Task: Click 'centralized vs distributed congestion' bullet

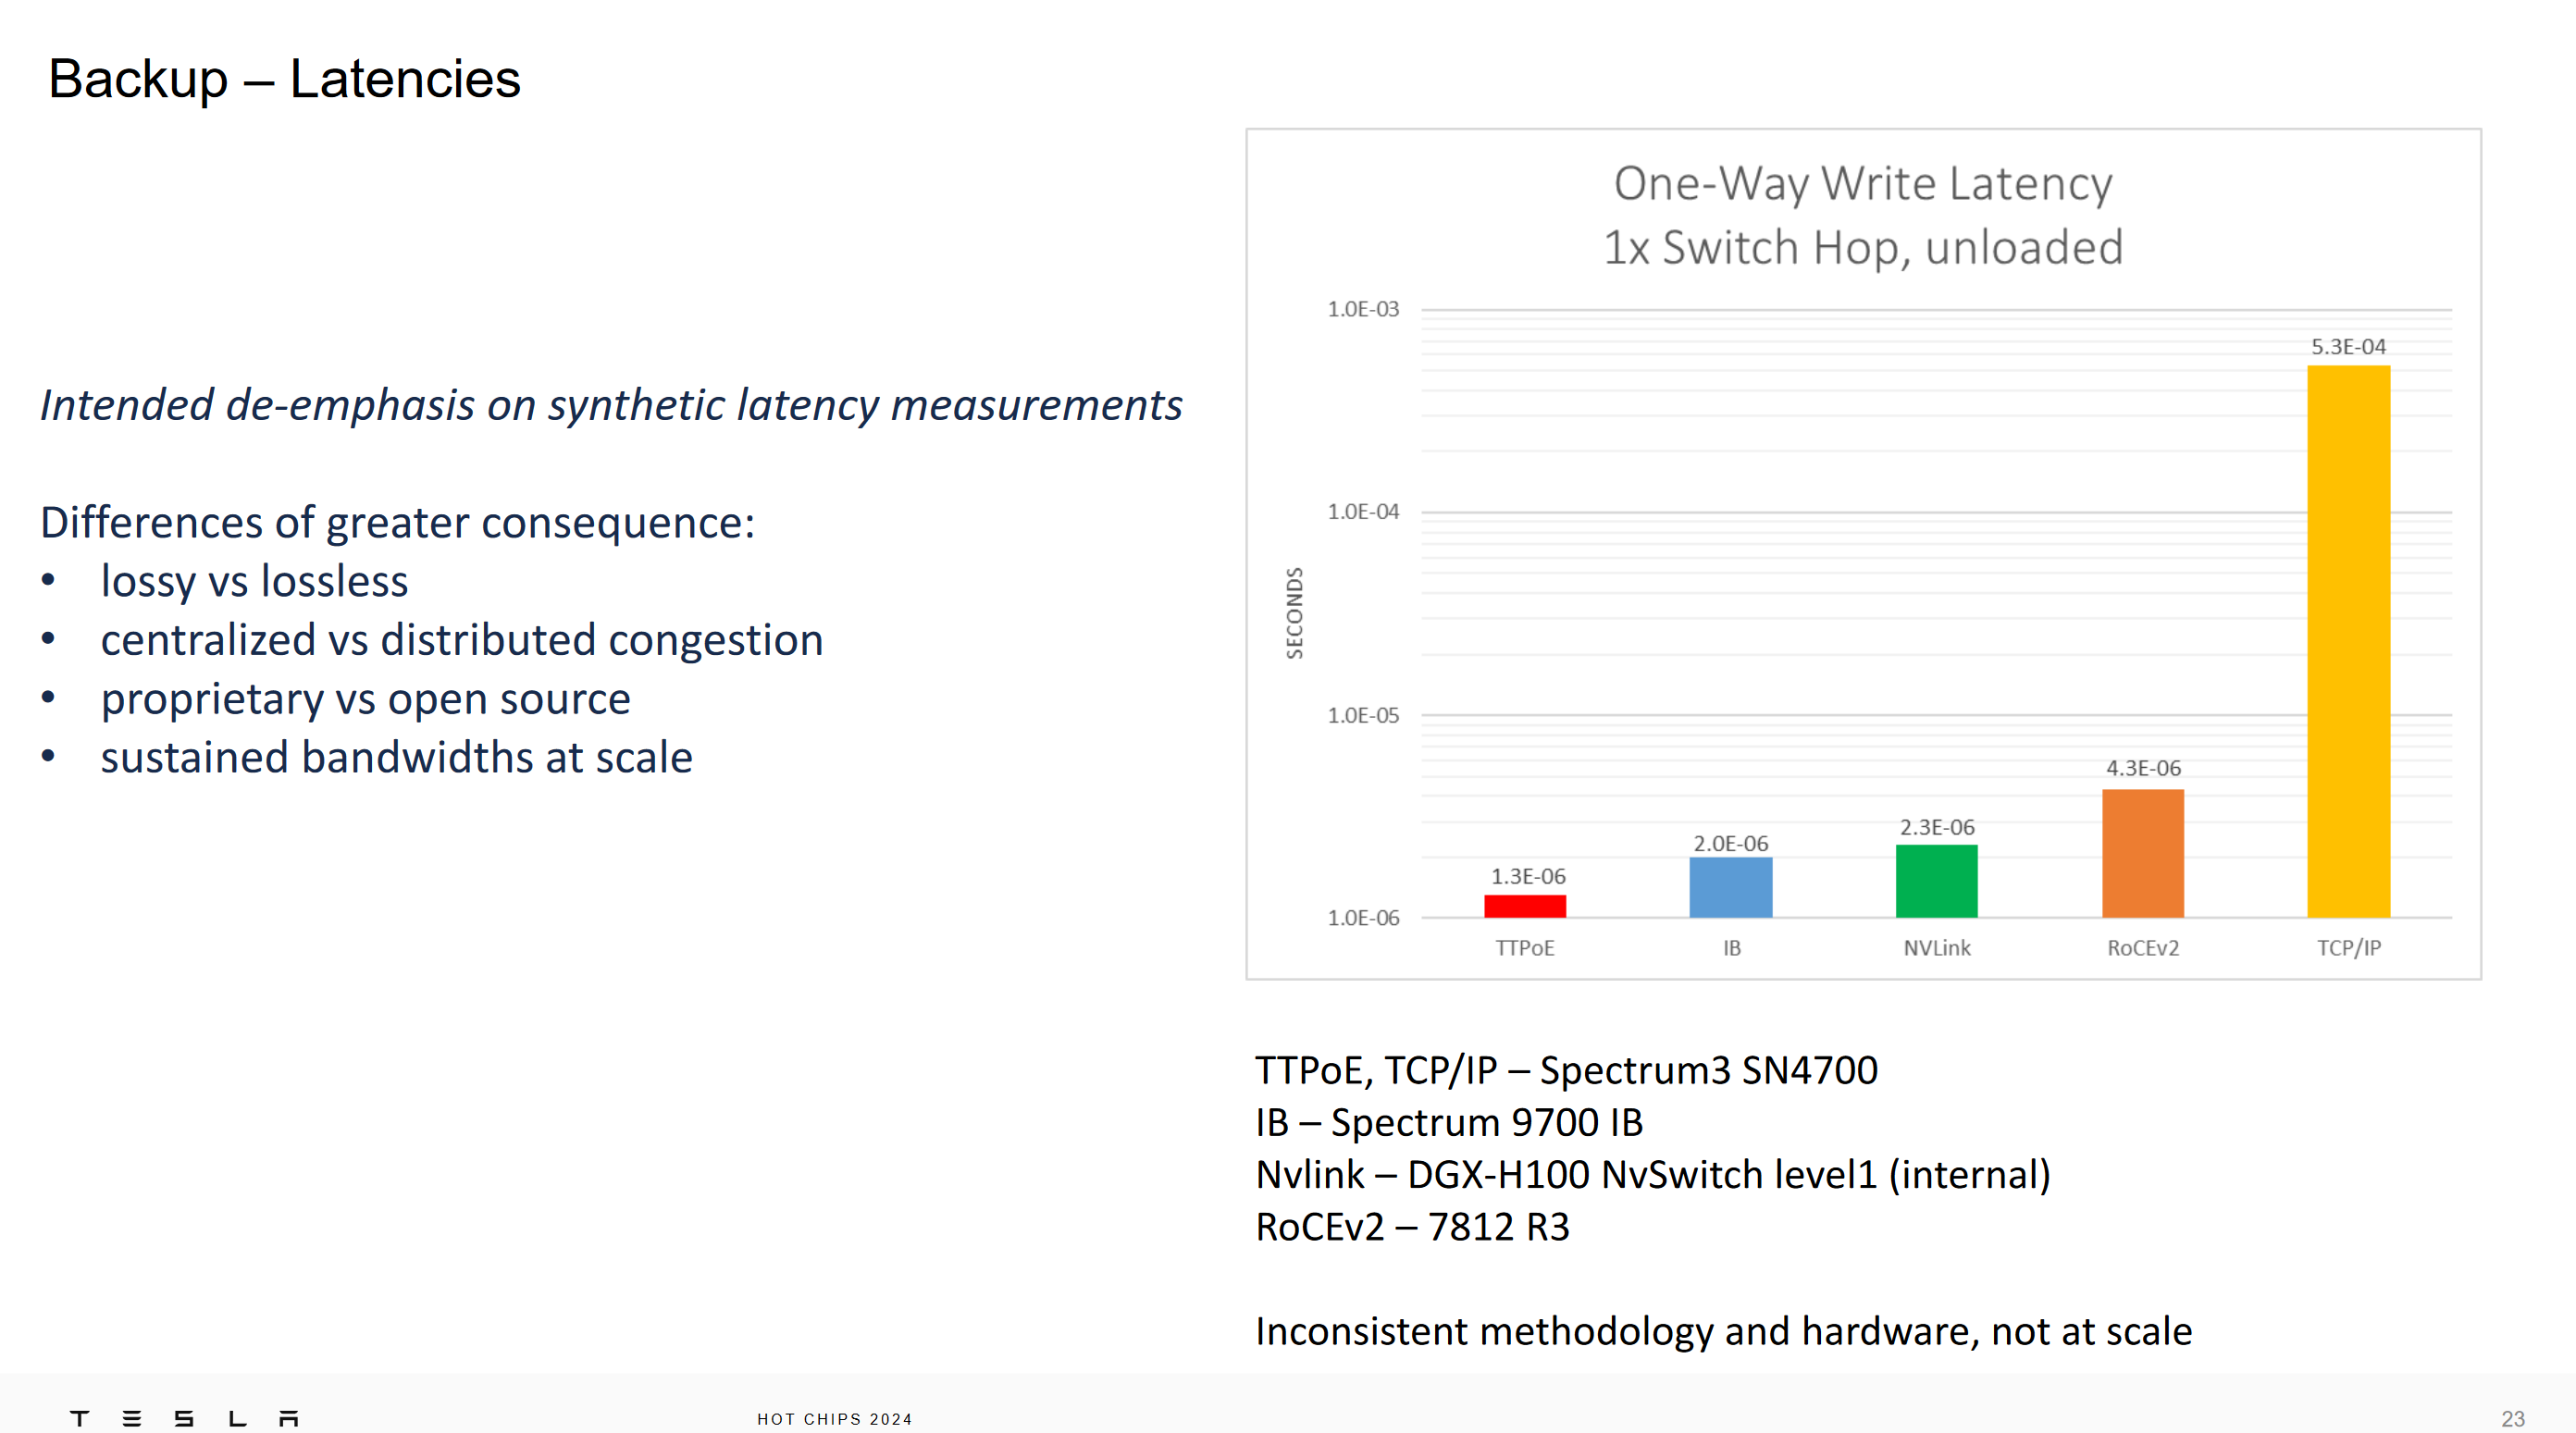Action: (x=462, y=640)
